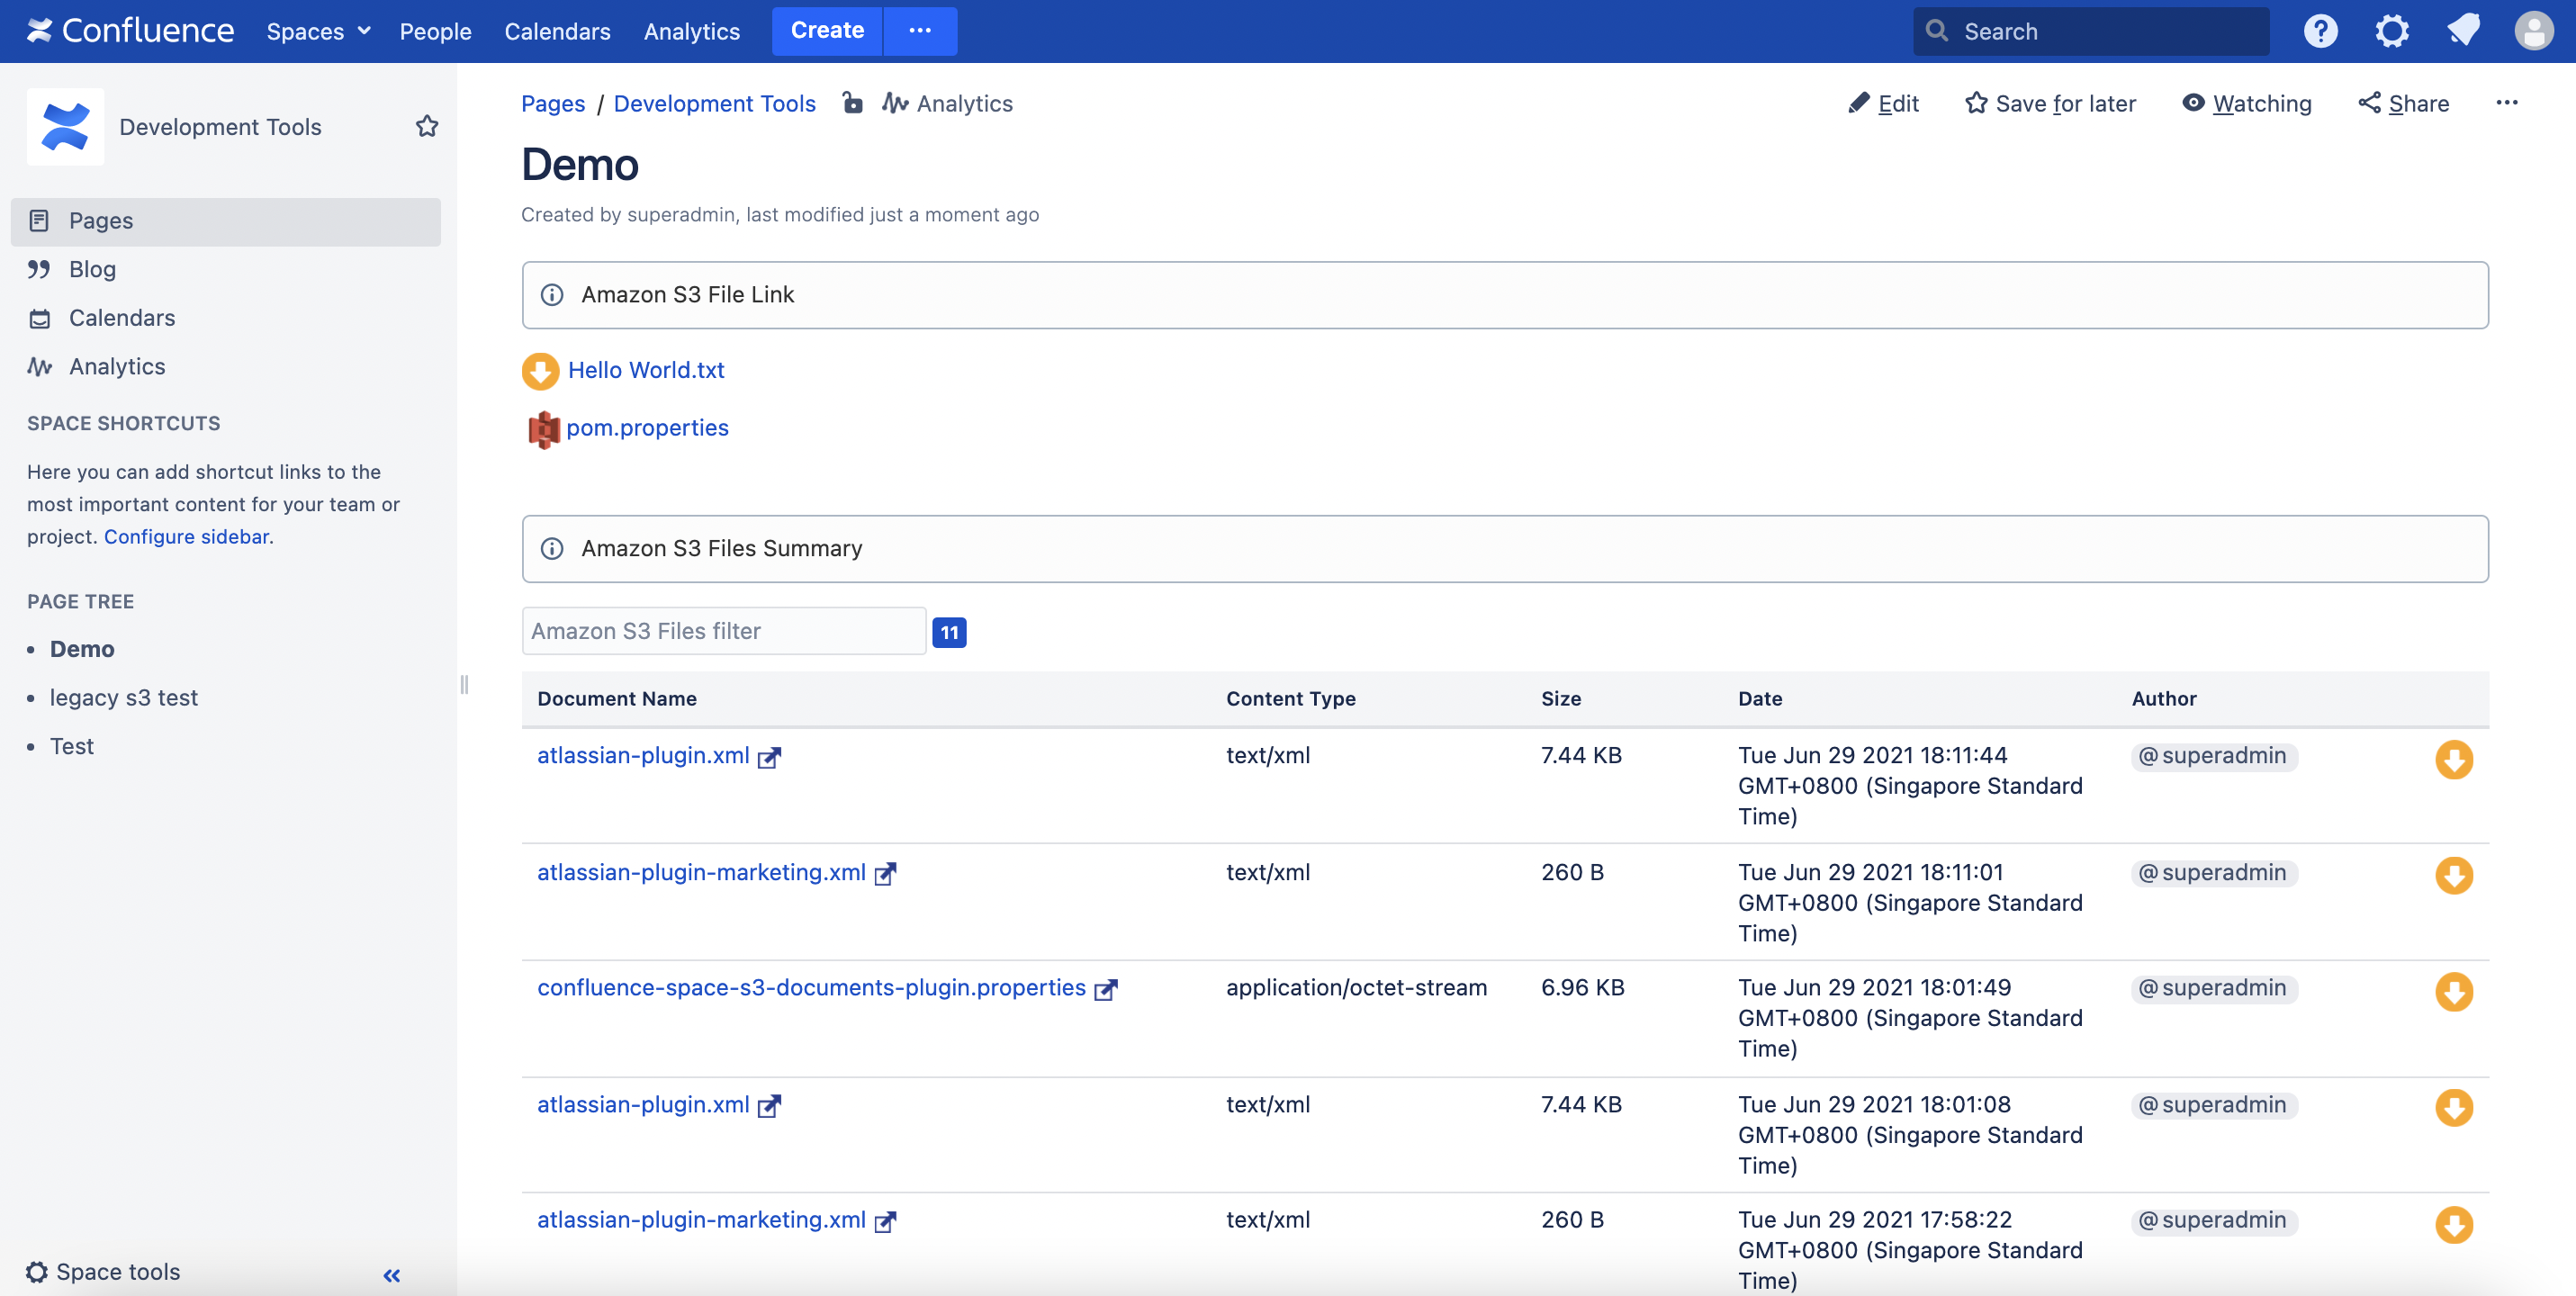Open the Demo page in the page tree
Screen dimensions: 2576x1296
(x=82, y=649)
